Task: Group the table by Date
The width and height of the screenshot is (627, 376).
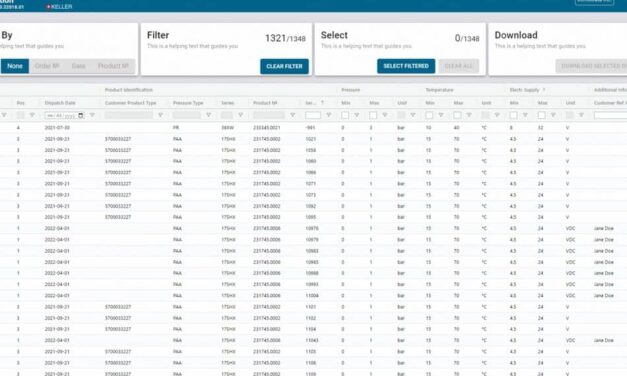Action: 78,66
